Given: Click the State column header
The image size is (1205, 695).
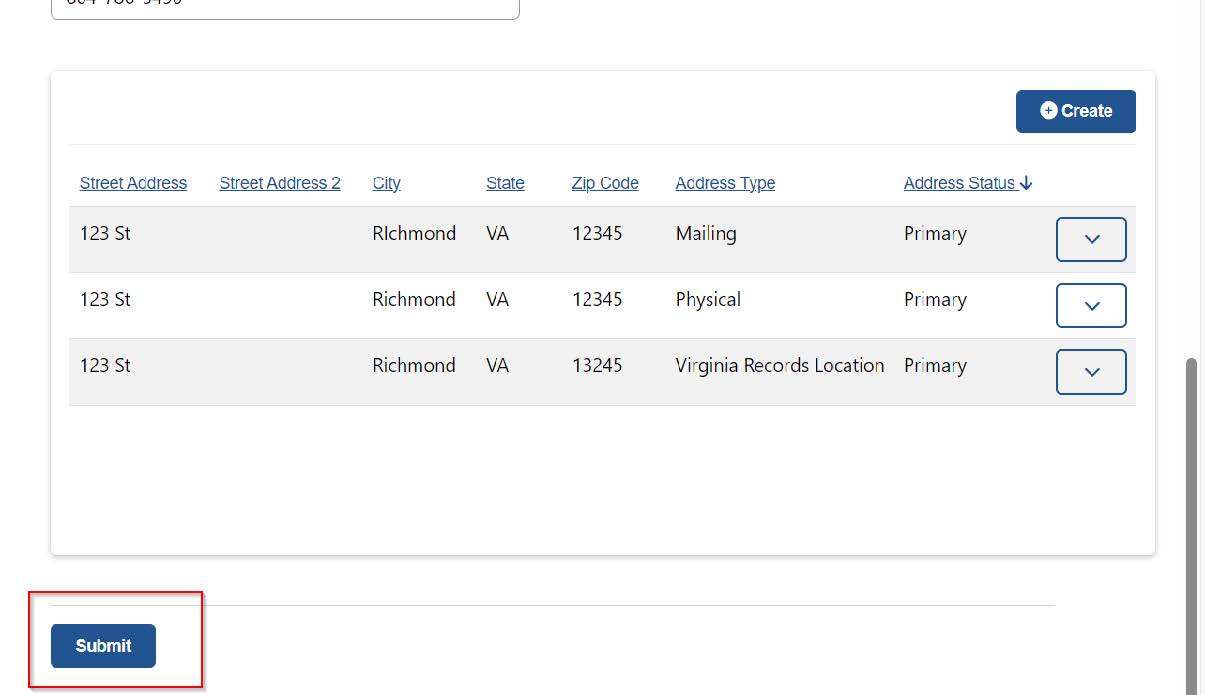Looking at the screenshot, I should click(505, 183).
